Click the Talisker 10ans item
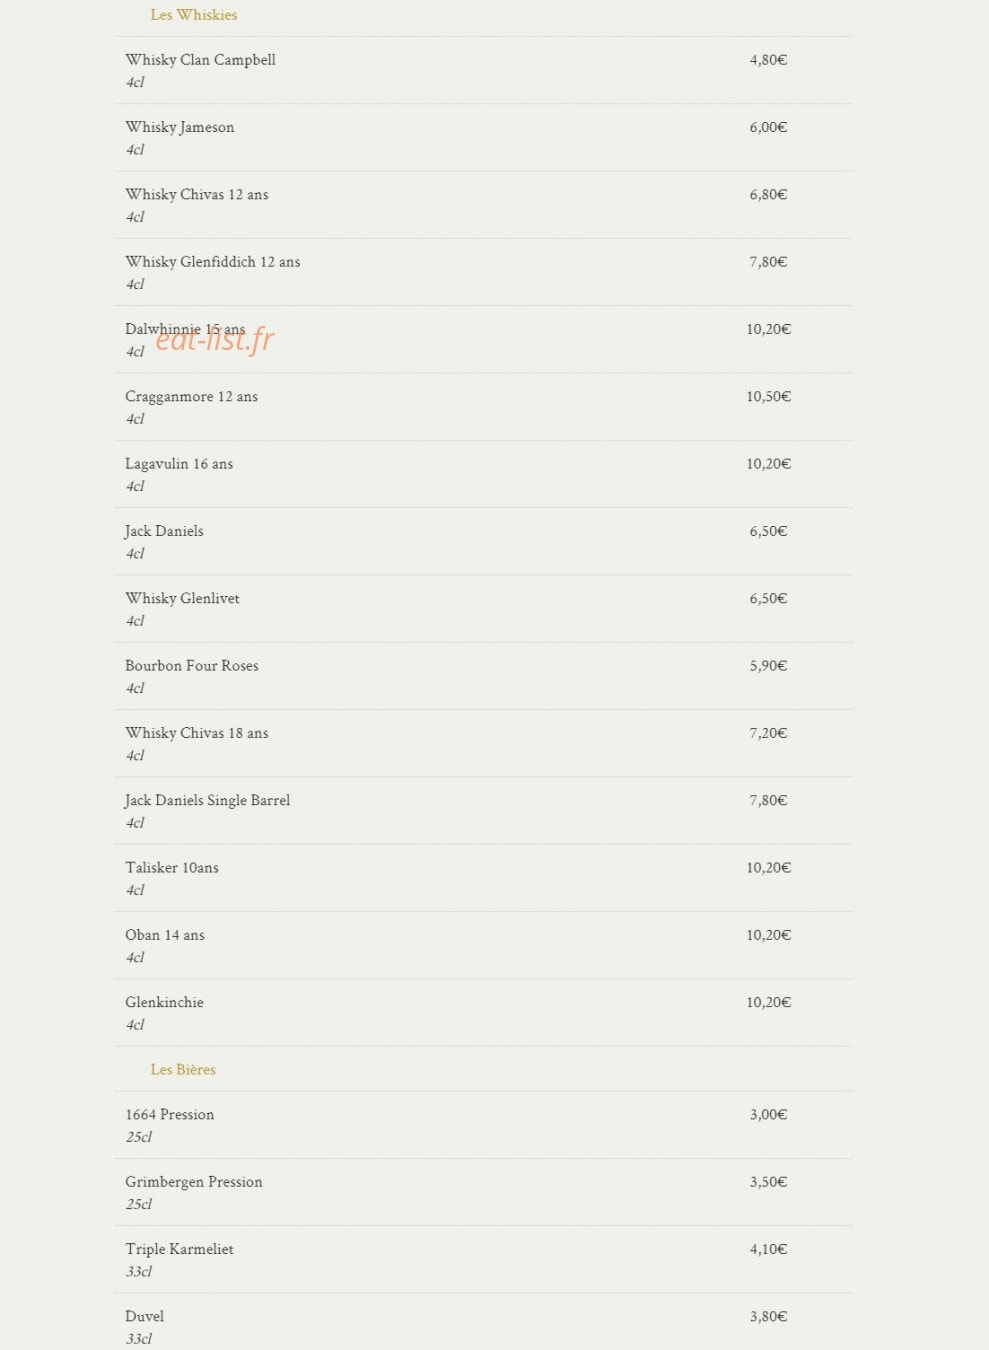This screenshot has width=989, height=1350. 483,878
